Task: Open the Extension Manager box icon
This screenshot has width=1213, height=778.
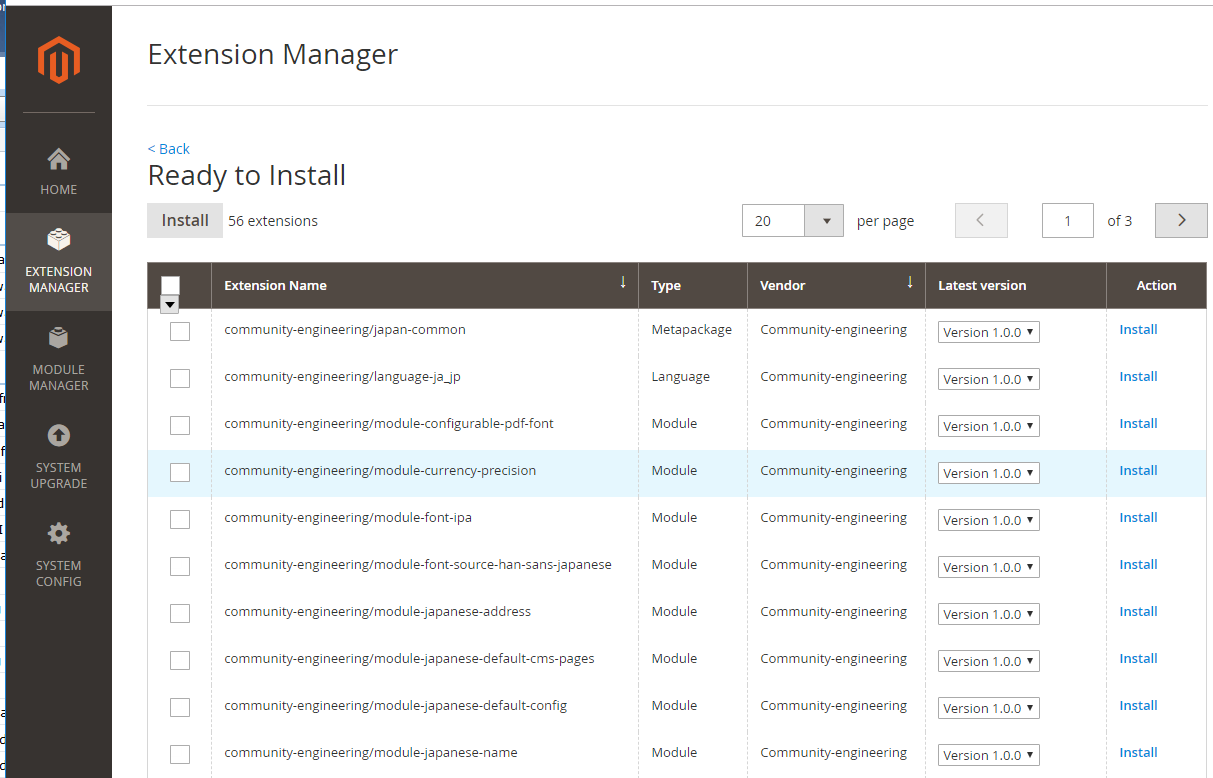Action: pyautogui.click(x=59, y=240)
